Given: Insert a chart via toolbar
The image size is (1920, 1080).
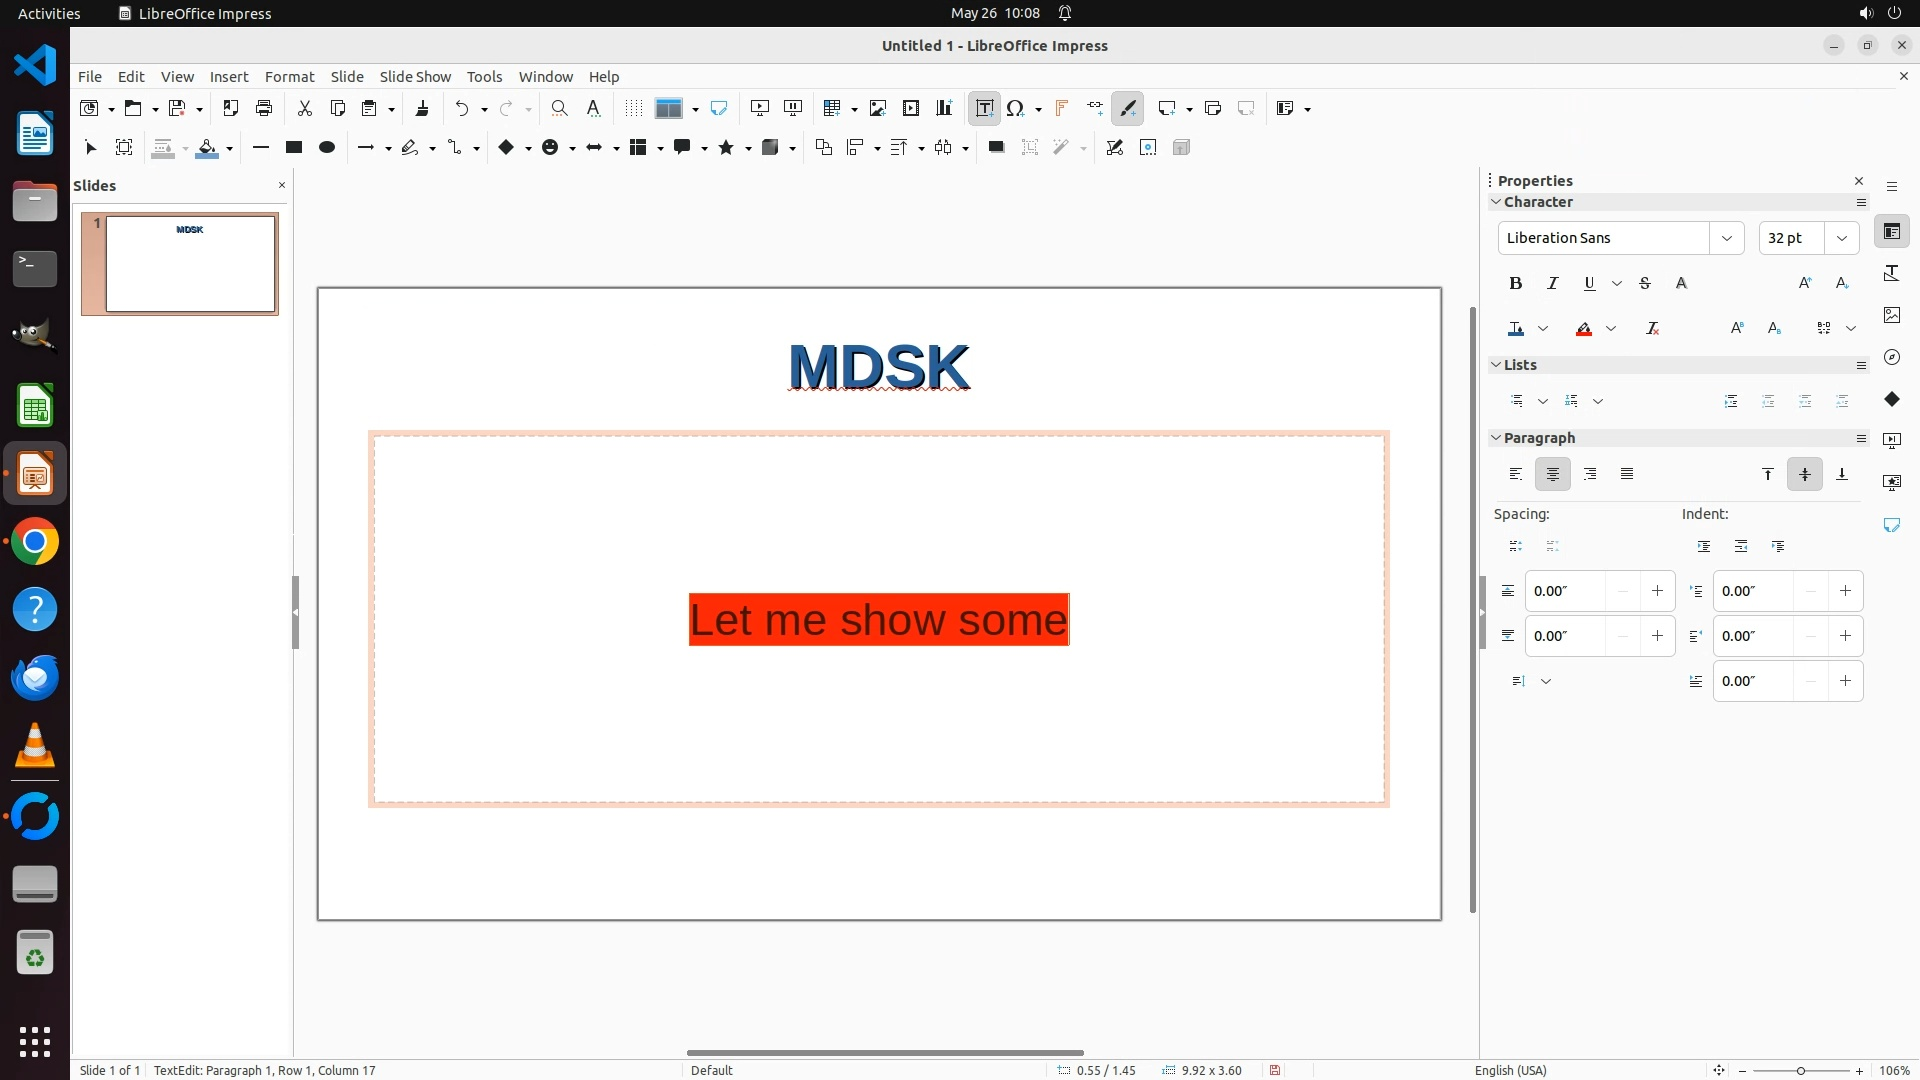Looking at the screenshot, I should [943, 109].
